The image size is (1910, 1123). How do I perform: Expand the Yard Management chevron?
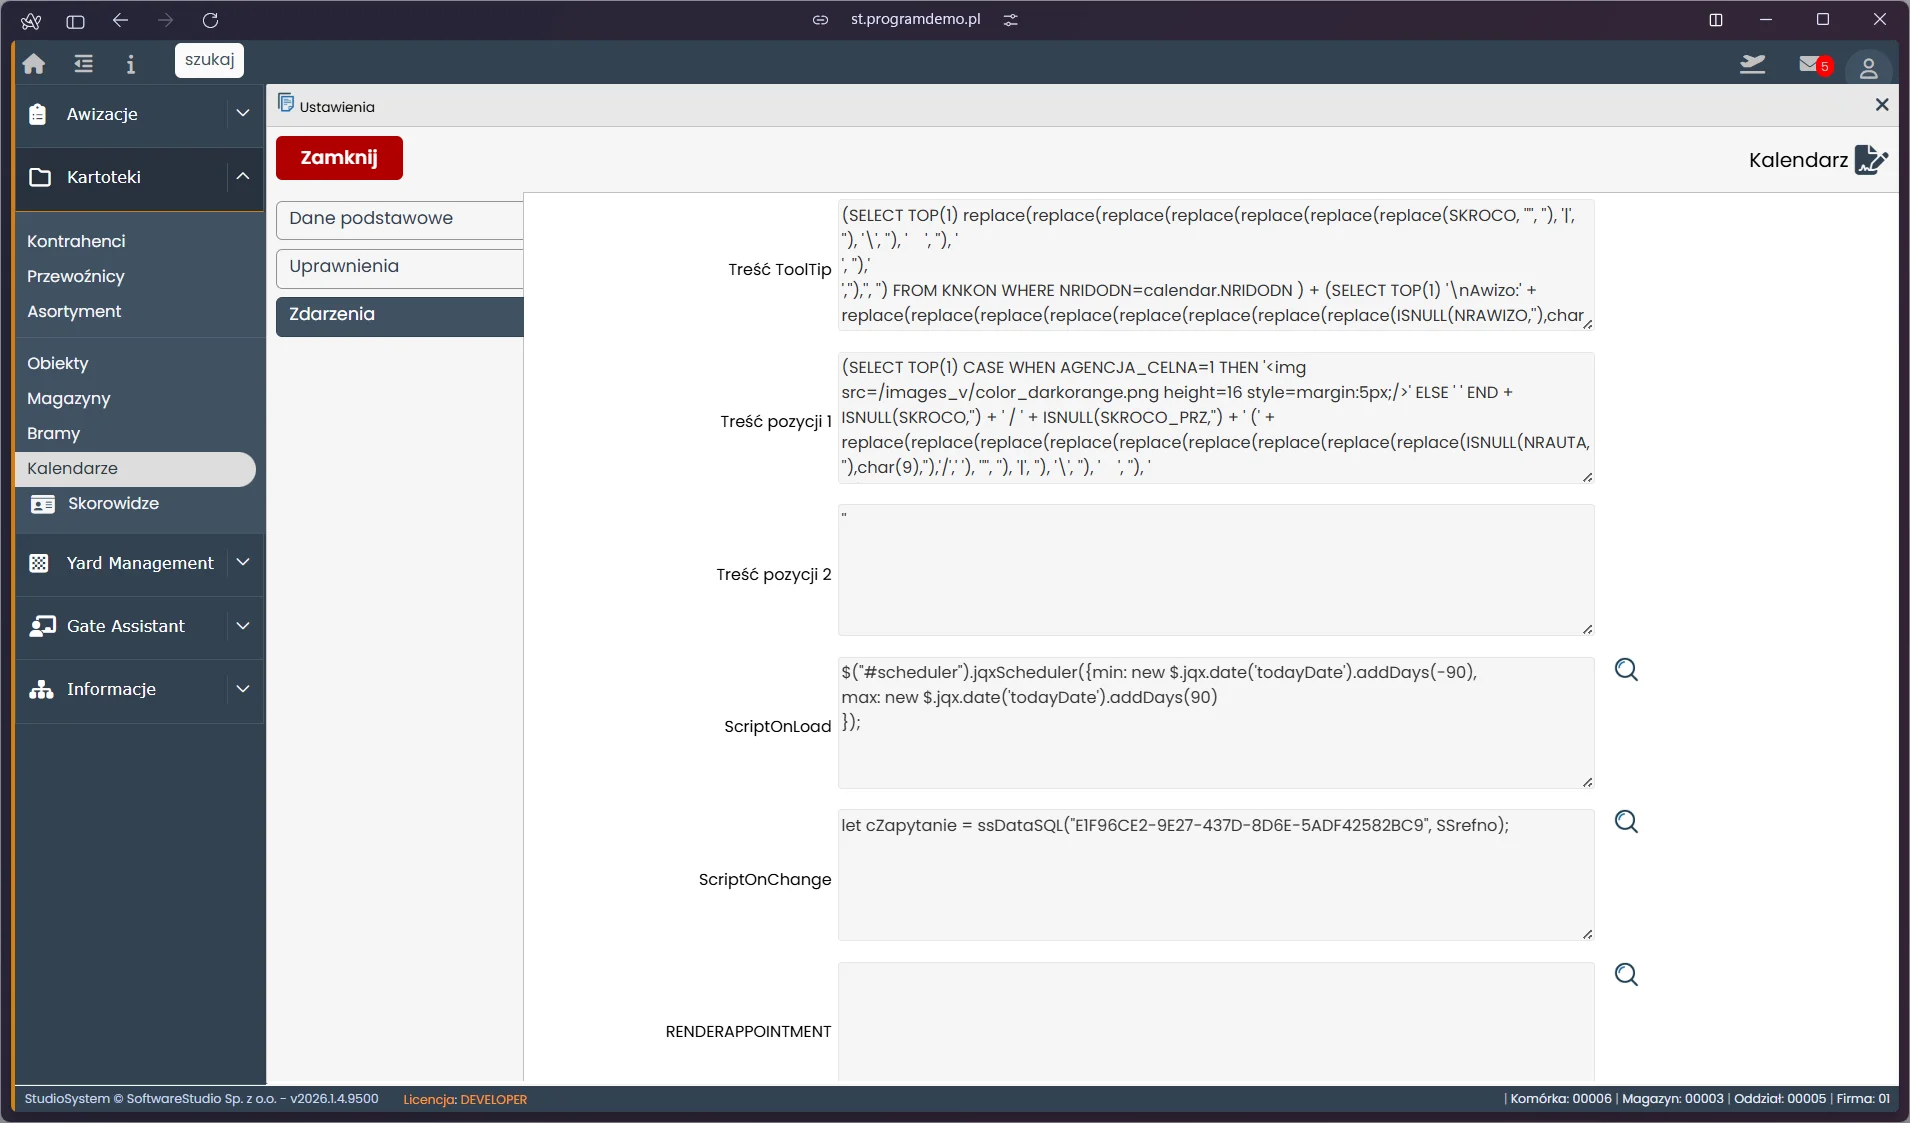[x=243, y=563]
